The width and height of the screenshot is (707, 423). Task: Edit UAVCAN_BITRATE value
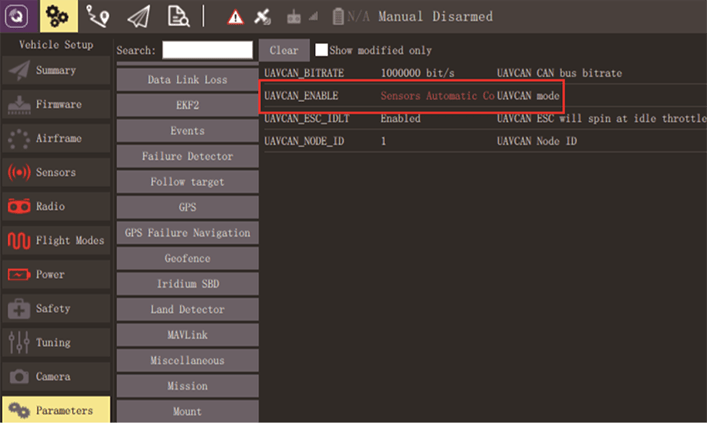pyautogui.click(x=419, y=74)
